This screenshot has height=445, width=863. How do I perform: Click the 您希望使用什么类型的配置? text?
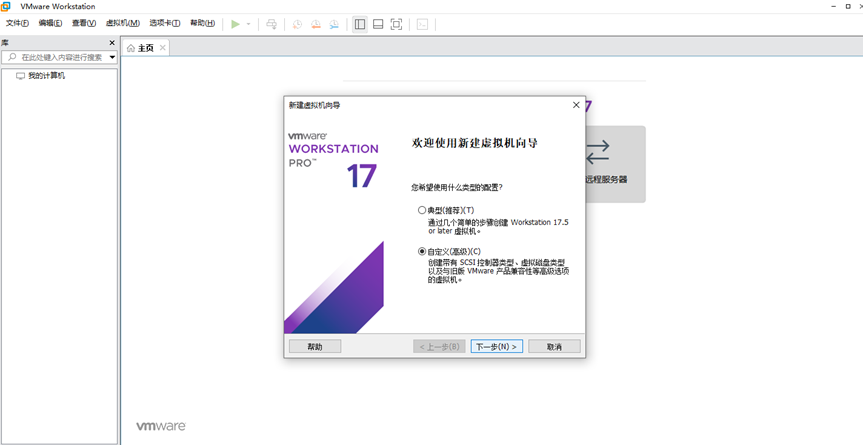457,188
